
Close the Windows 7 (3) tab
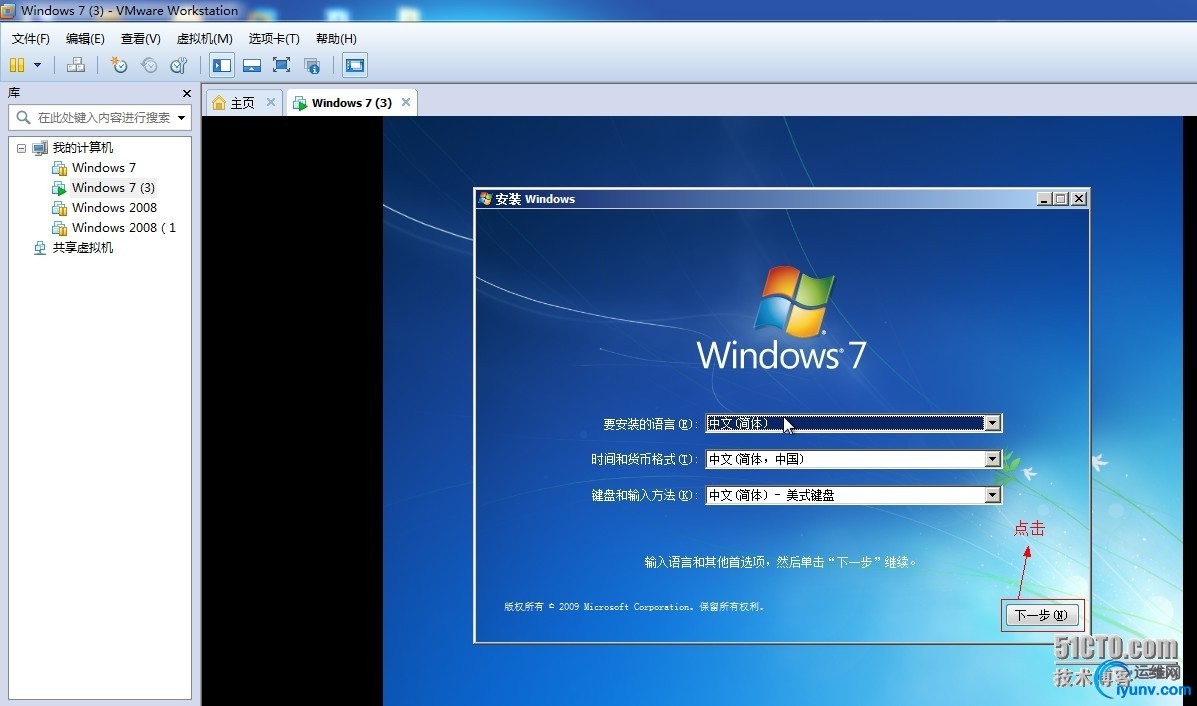pos(406,102)
